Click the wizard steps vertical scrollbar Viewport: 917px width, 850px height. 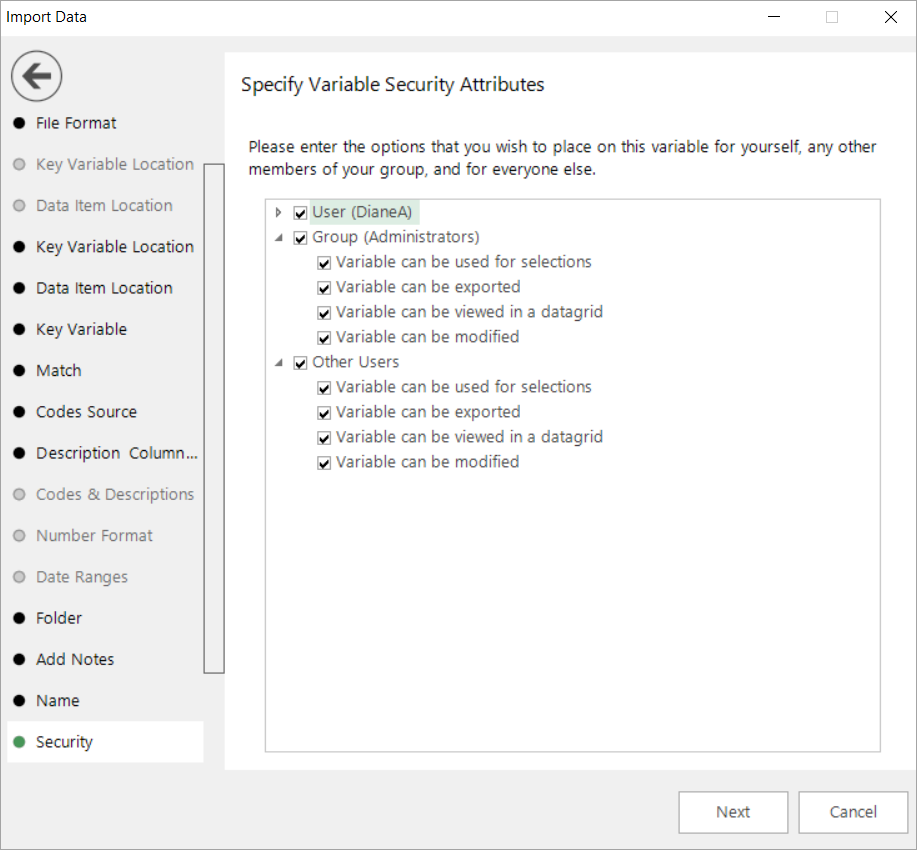point(214,418)
